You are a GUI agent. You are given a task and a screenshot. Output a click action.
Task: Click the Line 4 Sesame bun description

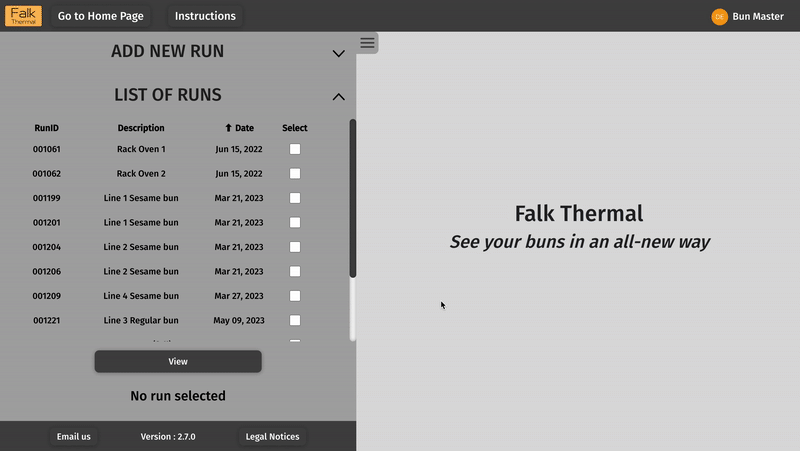click(141, 296)
